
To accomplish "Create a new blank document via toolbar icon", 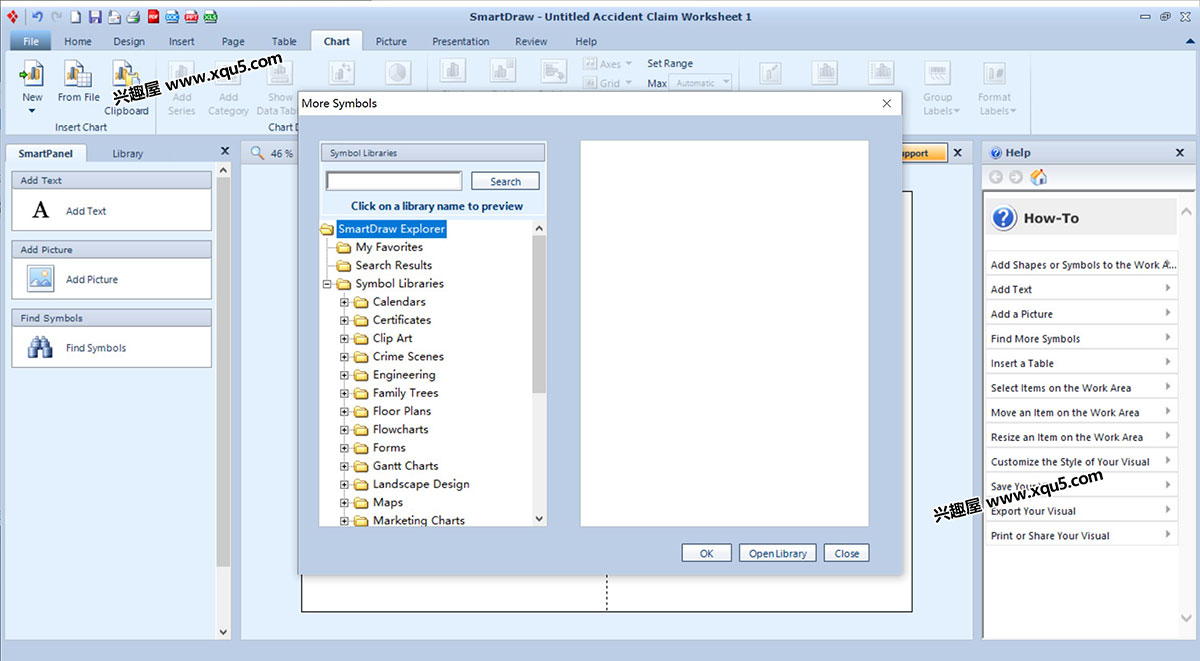I will coord(75,17).
